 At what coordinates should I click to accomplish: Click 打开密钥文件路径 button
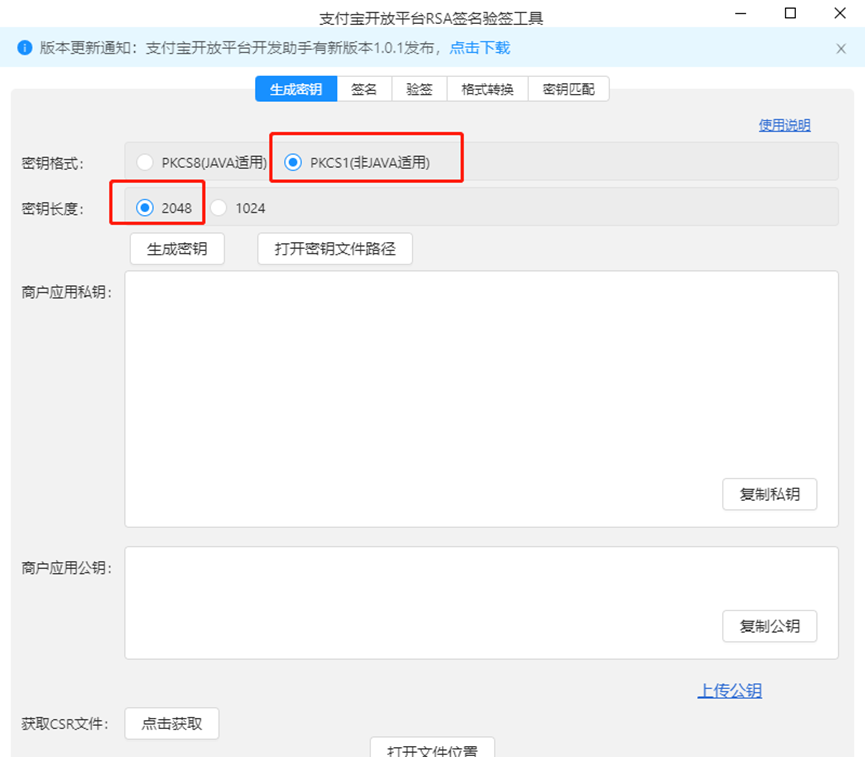tap(335, 249)
